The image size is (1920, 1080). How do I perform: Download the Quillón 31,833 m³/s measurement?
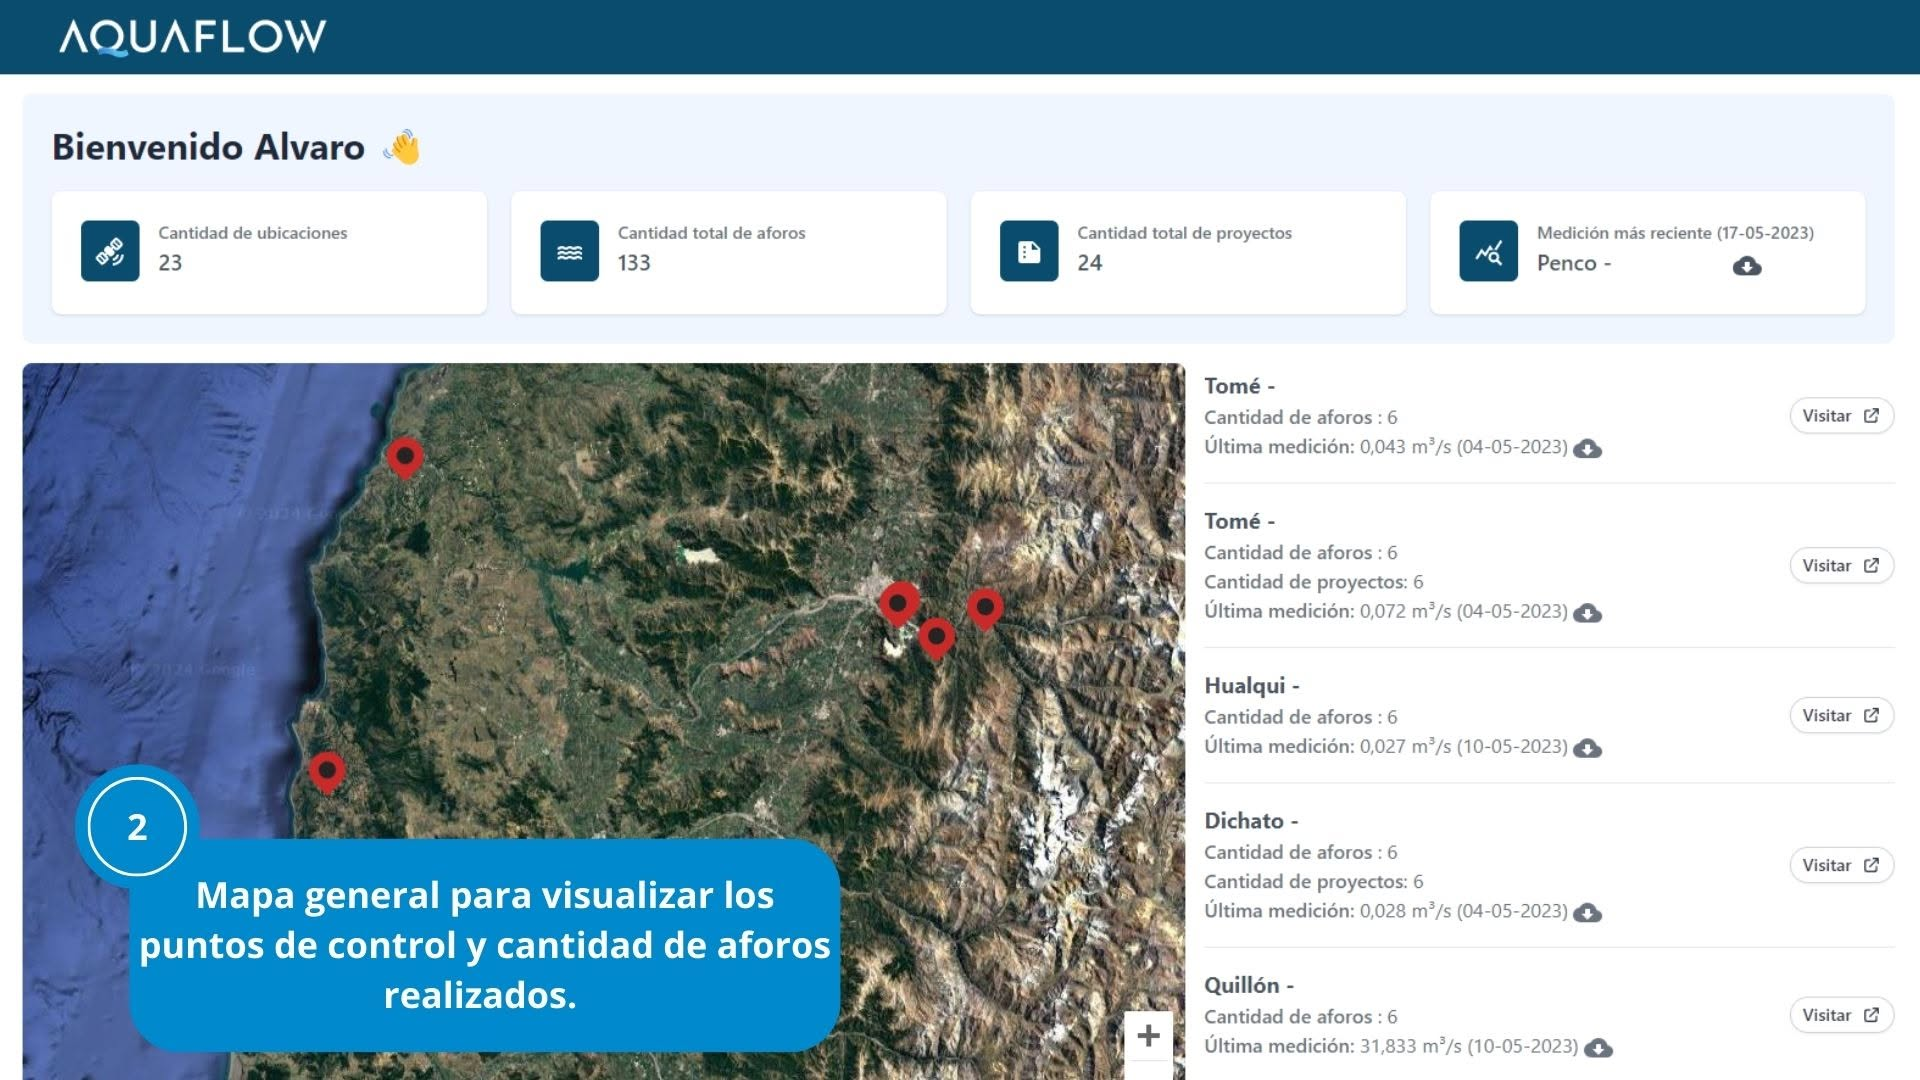pyautogui.click(x=1598, y=1048)
